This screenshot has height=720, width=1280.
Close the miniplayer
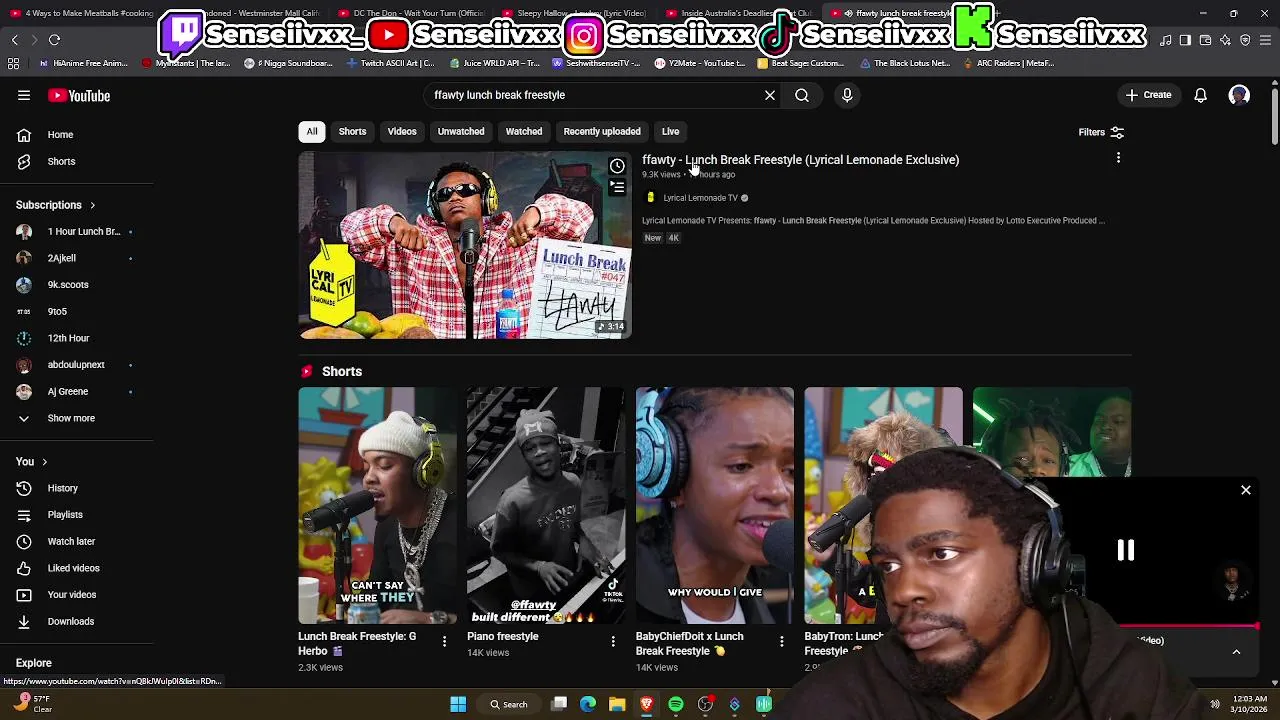pos(1246,490)
